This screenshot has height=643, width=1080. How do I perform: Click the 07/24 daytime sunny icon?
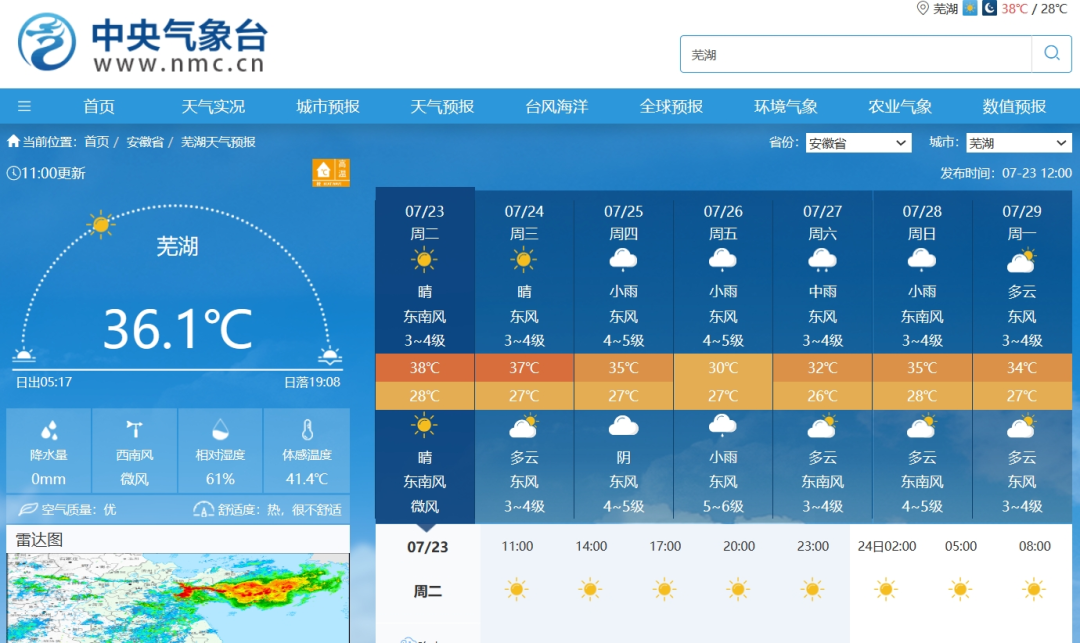pos(523,260)
